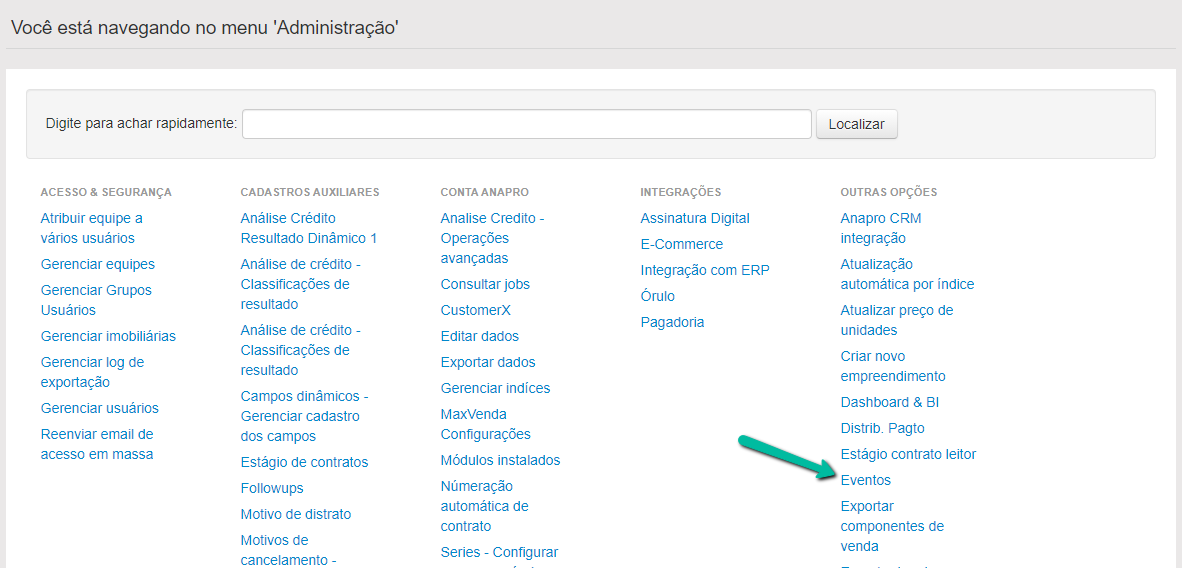Open Motivo de distrato option
The height and width of the screenshot is (568, 1182).
coord(296,514)
